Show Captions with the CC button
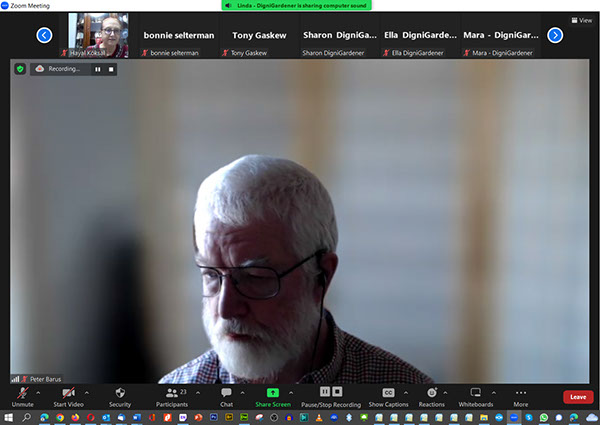600x425 pixels. pos(388,397)
